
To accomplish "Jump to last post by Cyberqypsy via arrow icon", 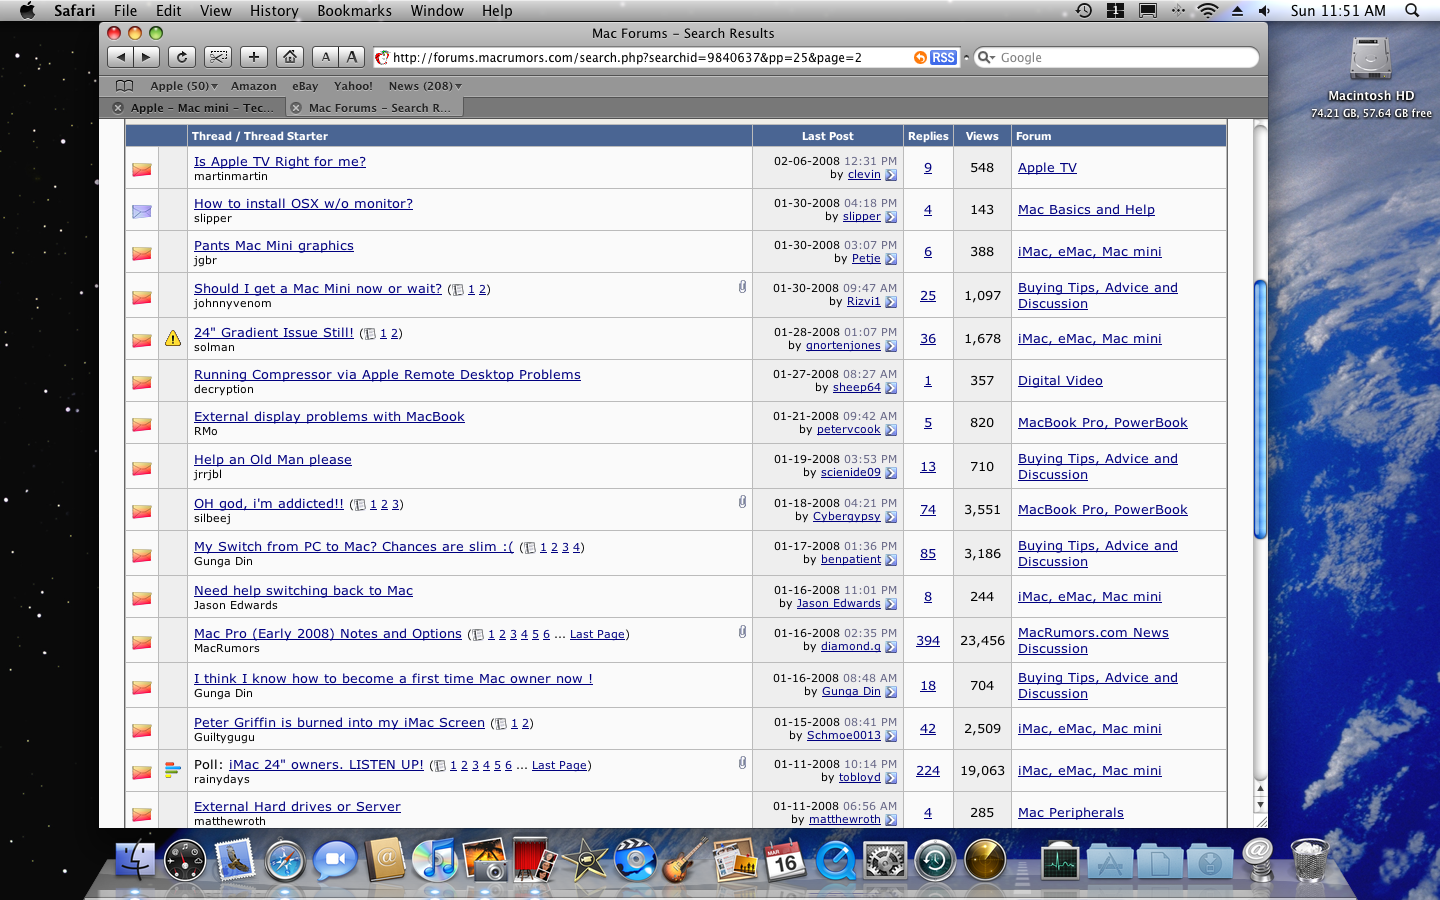I will (x=891, y=517).
